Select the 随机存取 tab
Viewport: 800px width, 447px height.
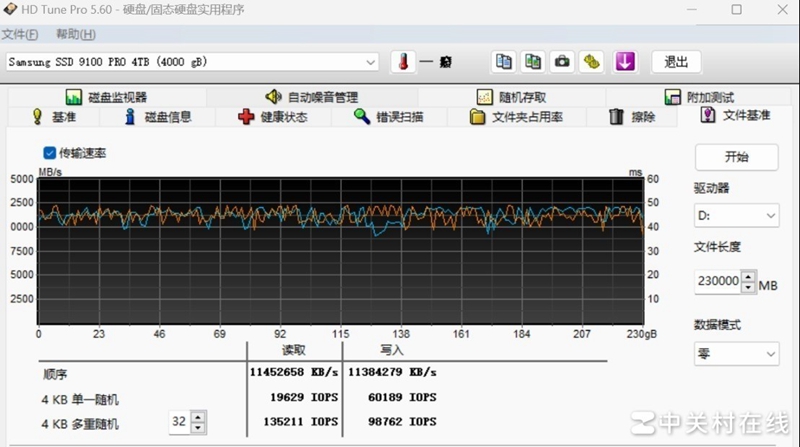[x=512, y=97]
